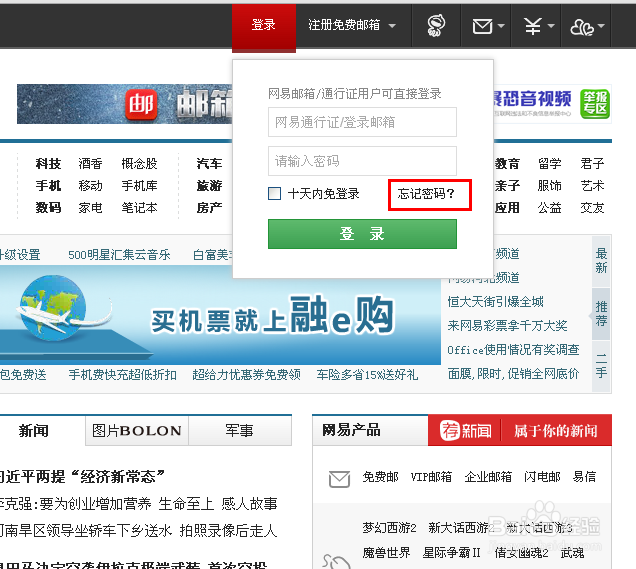
Task: Switch to the 图片BOLON tab
Action: tap(137, 431)
